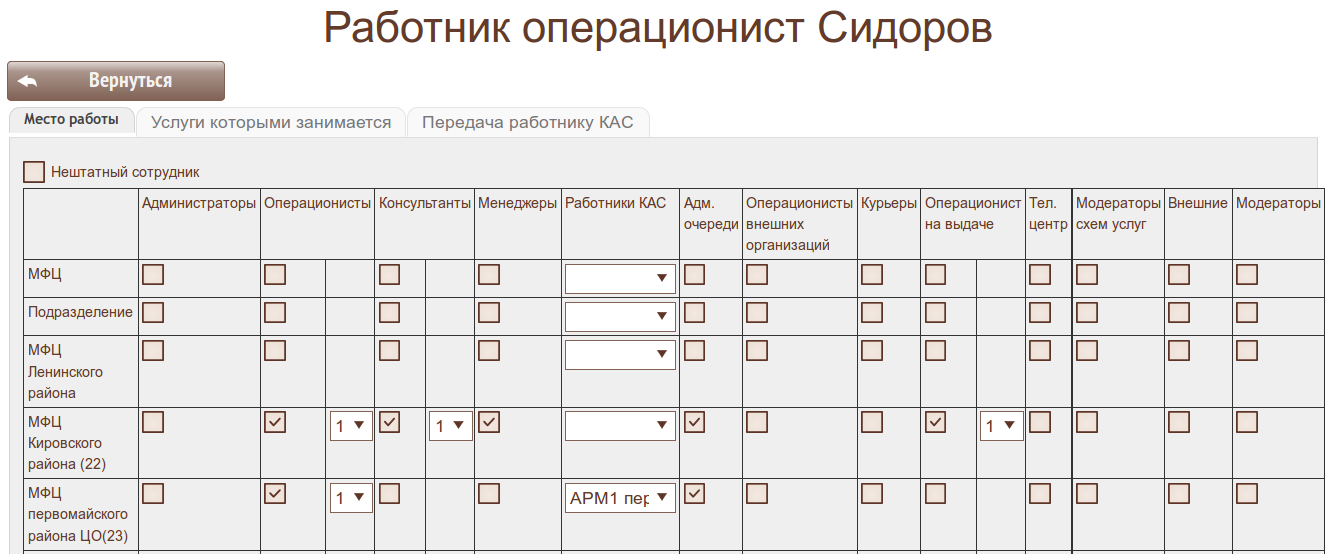Check Тел. центр box for Подразделение
This screenshot has width=1328, height=554.
[x=1040, y=313]
